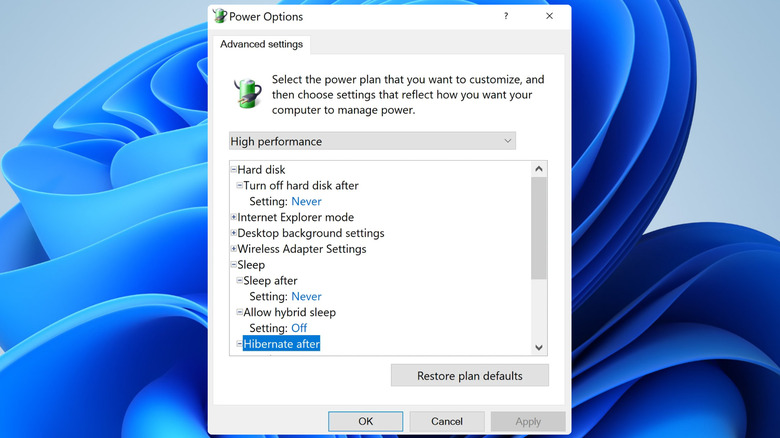Image resolution: width=780 pixels, height=438 pixels.
Task: Open the help question mark button
Action: pyautogui.click(x=506, y=16)
